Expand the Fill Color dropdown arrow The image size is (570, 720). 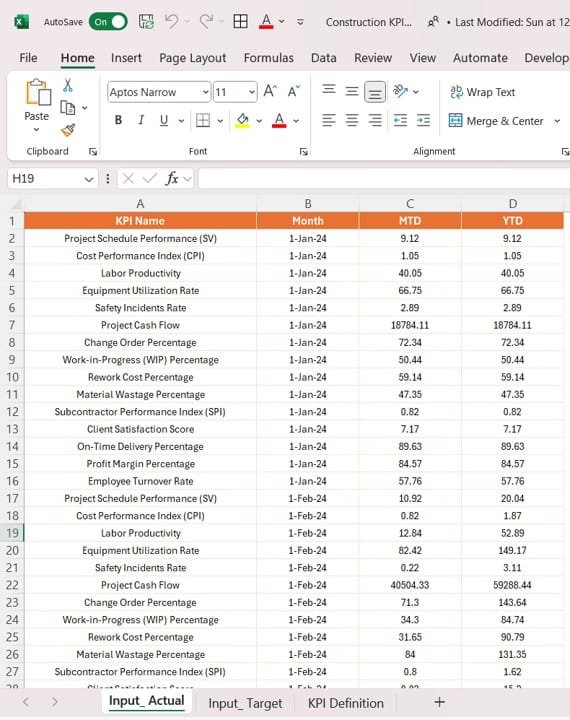pos(260,121)
